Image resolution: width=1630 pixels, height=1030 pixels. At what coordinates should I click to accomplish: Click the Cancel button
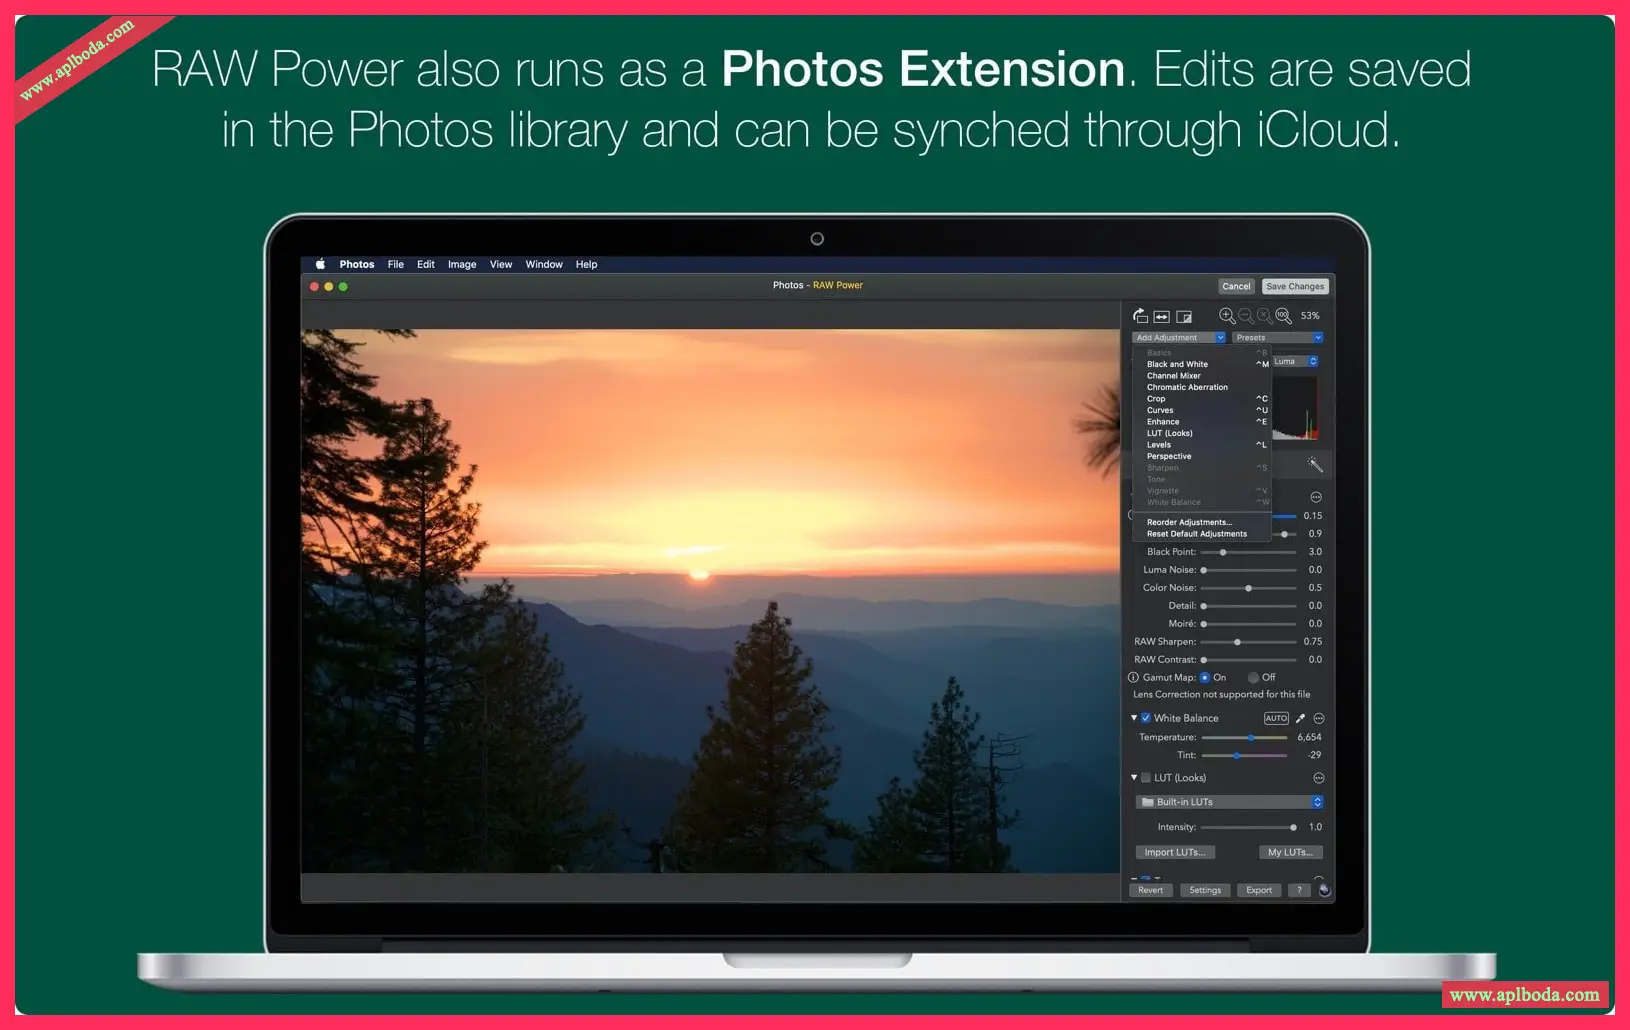coord(1236,286)
